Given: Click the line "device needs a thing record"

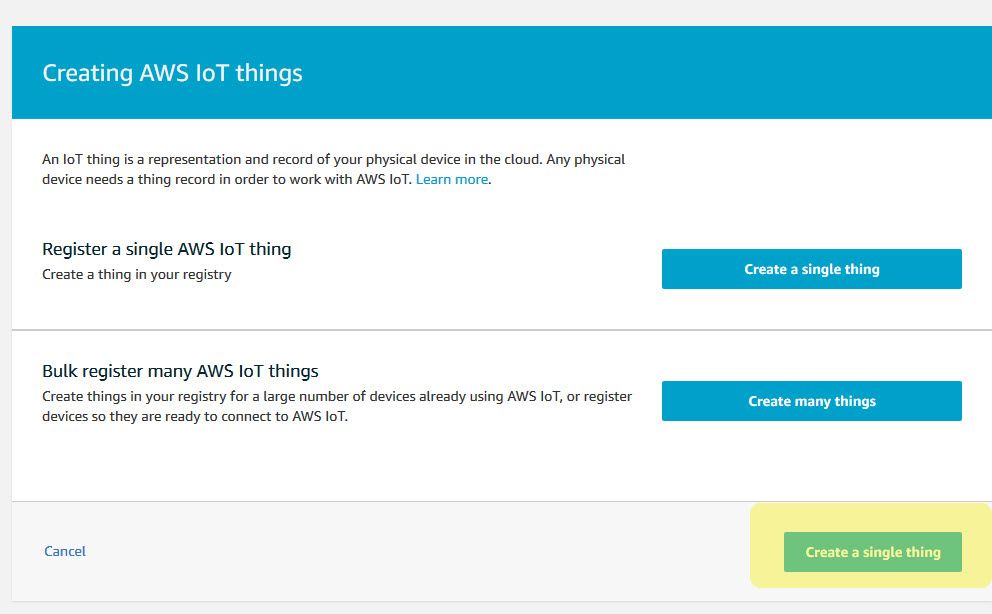Looking at the screenshot, I should click(x=228, y=180).
